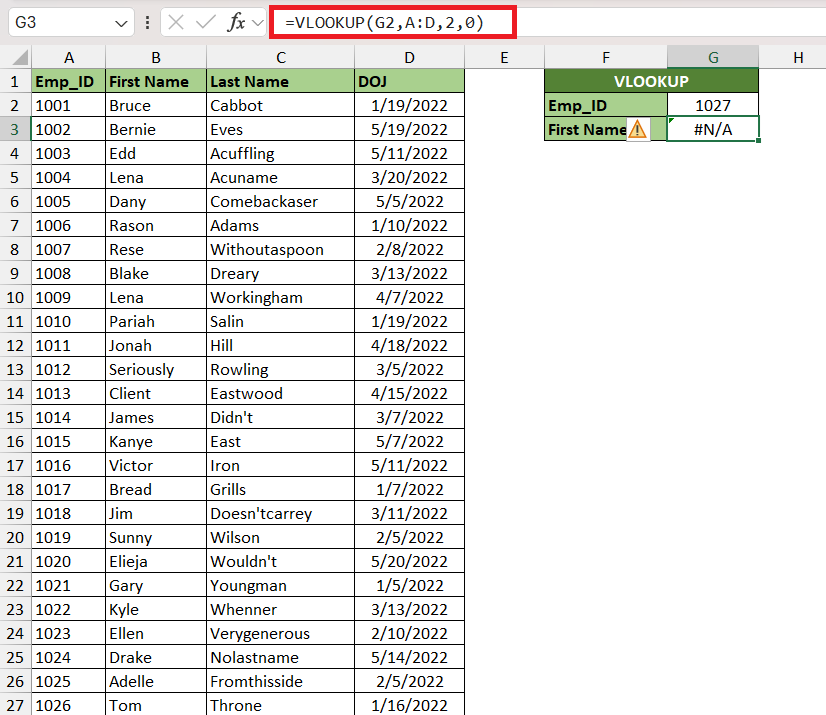Select the cell containing Acuffling

(x=281, y=153)
